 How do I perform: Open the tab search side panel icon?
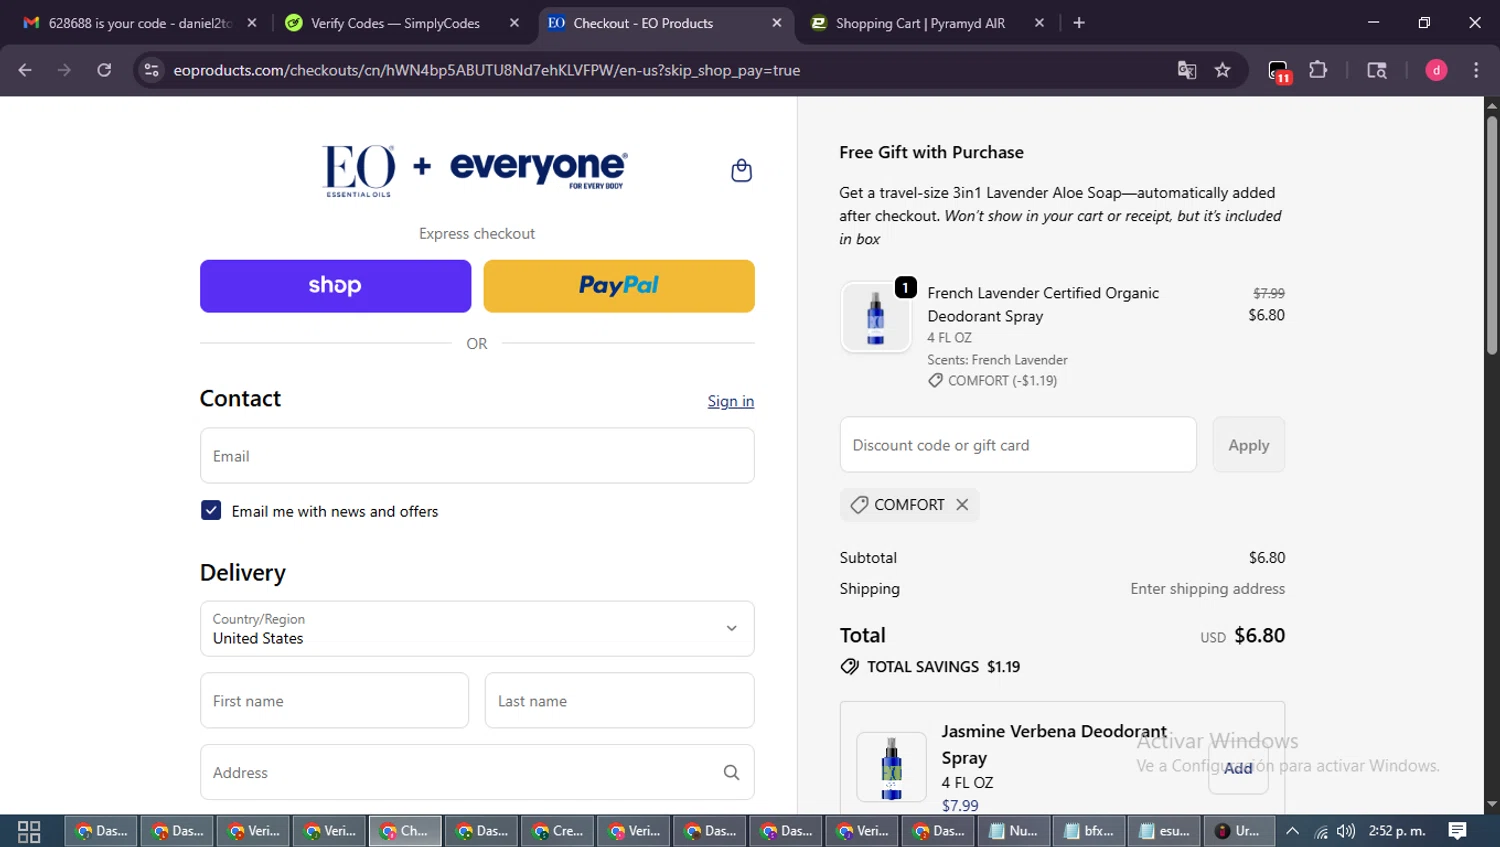click(x=1377, y=70)
